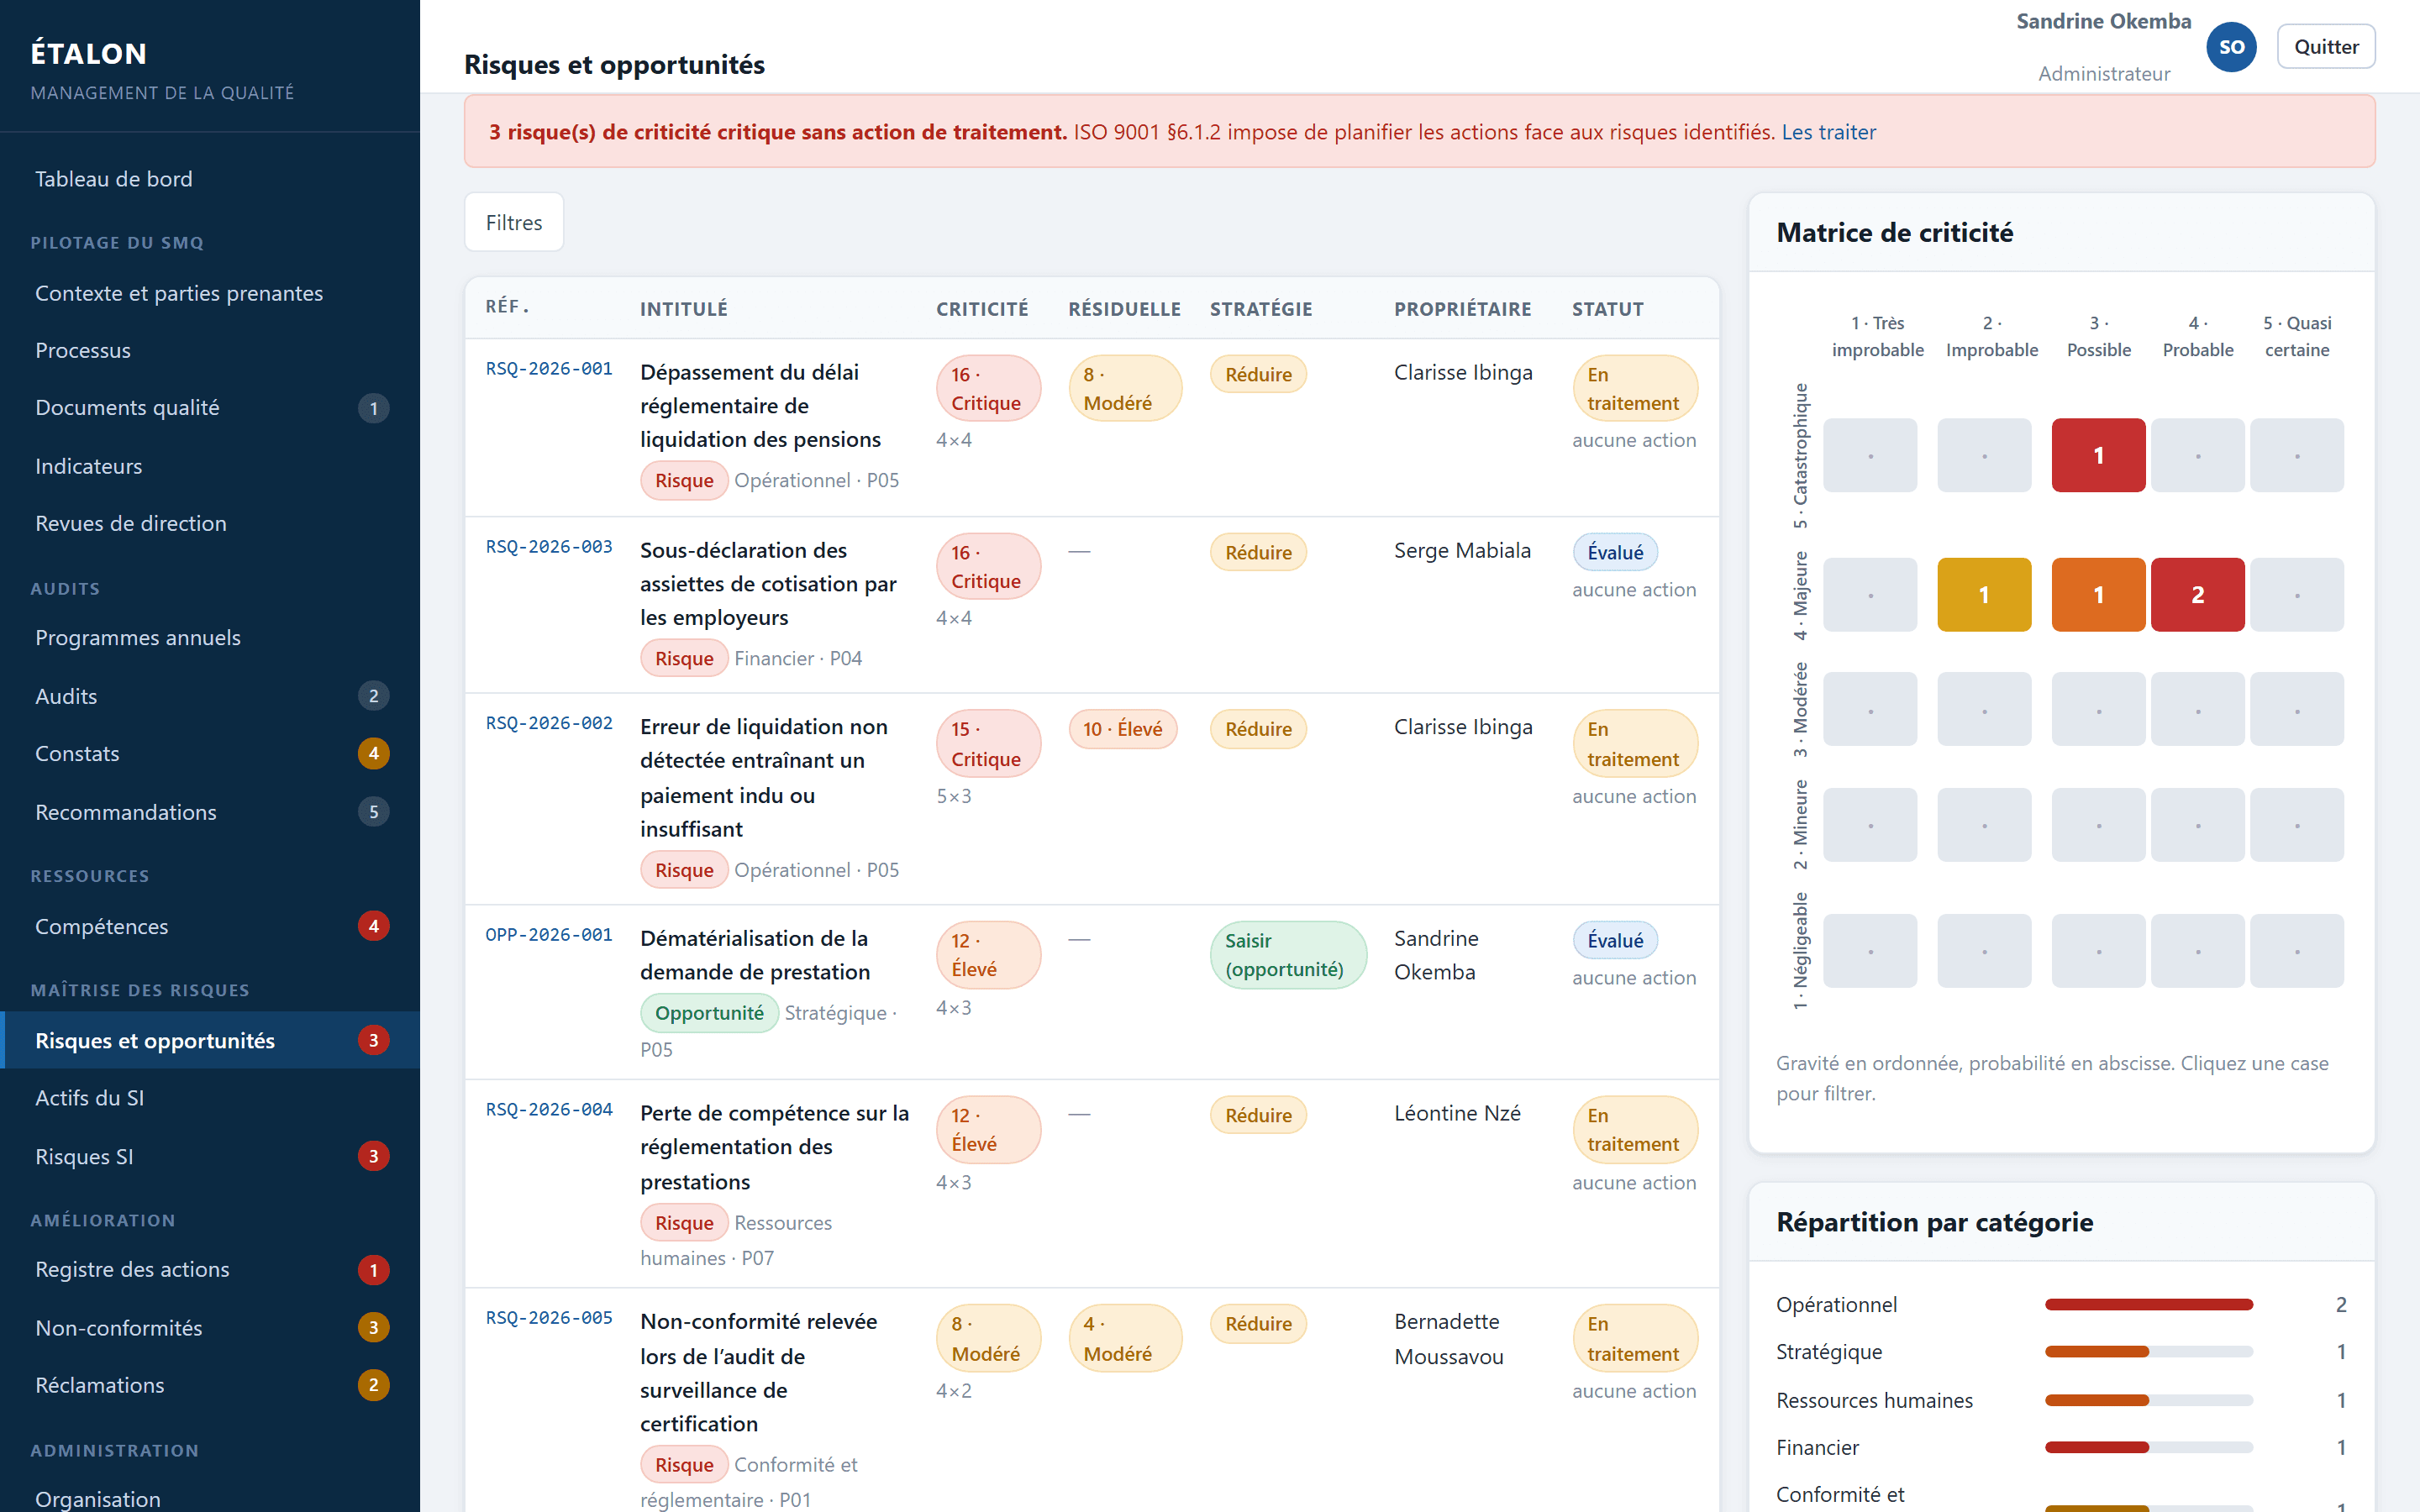
Task: Open risk RSQ-2026-004 reference
Action: [549, 1110]
